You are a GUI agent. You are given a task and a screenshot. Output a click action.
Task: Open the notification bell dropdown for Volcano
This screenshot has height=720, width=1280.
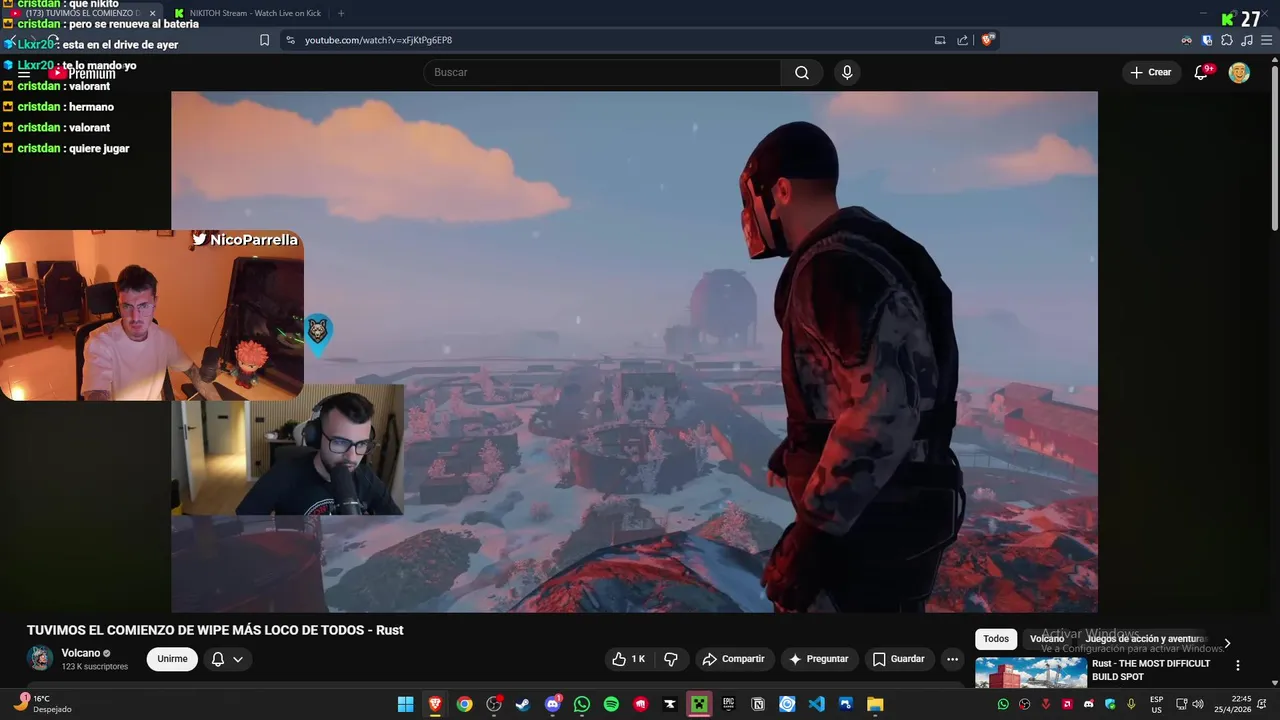227,659
